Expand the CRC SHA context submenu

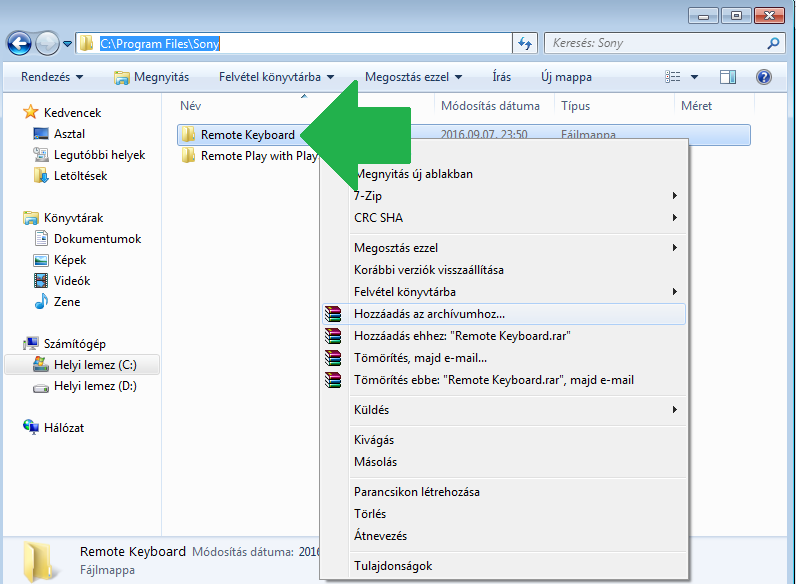[504, 218]
